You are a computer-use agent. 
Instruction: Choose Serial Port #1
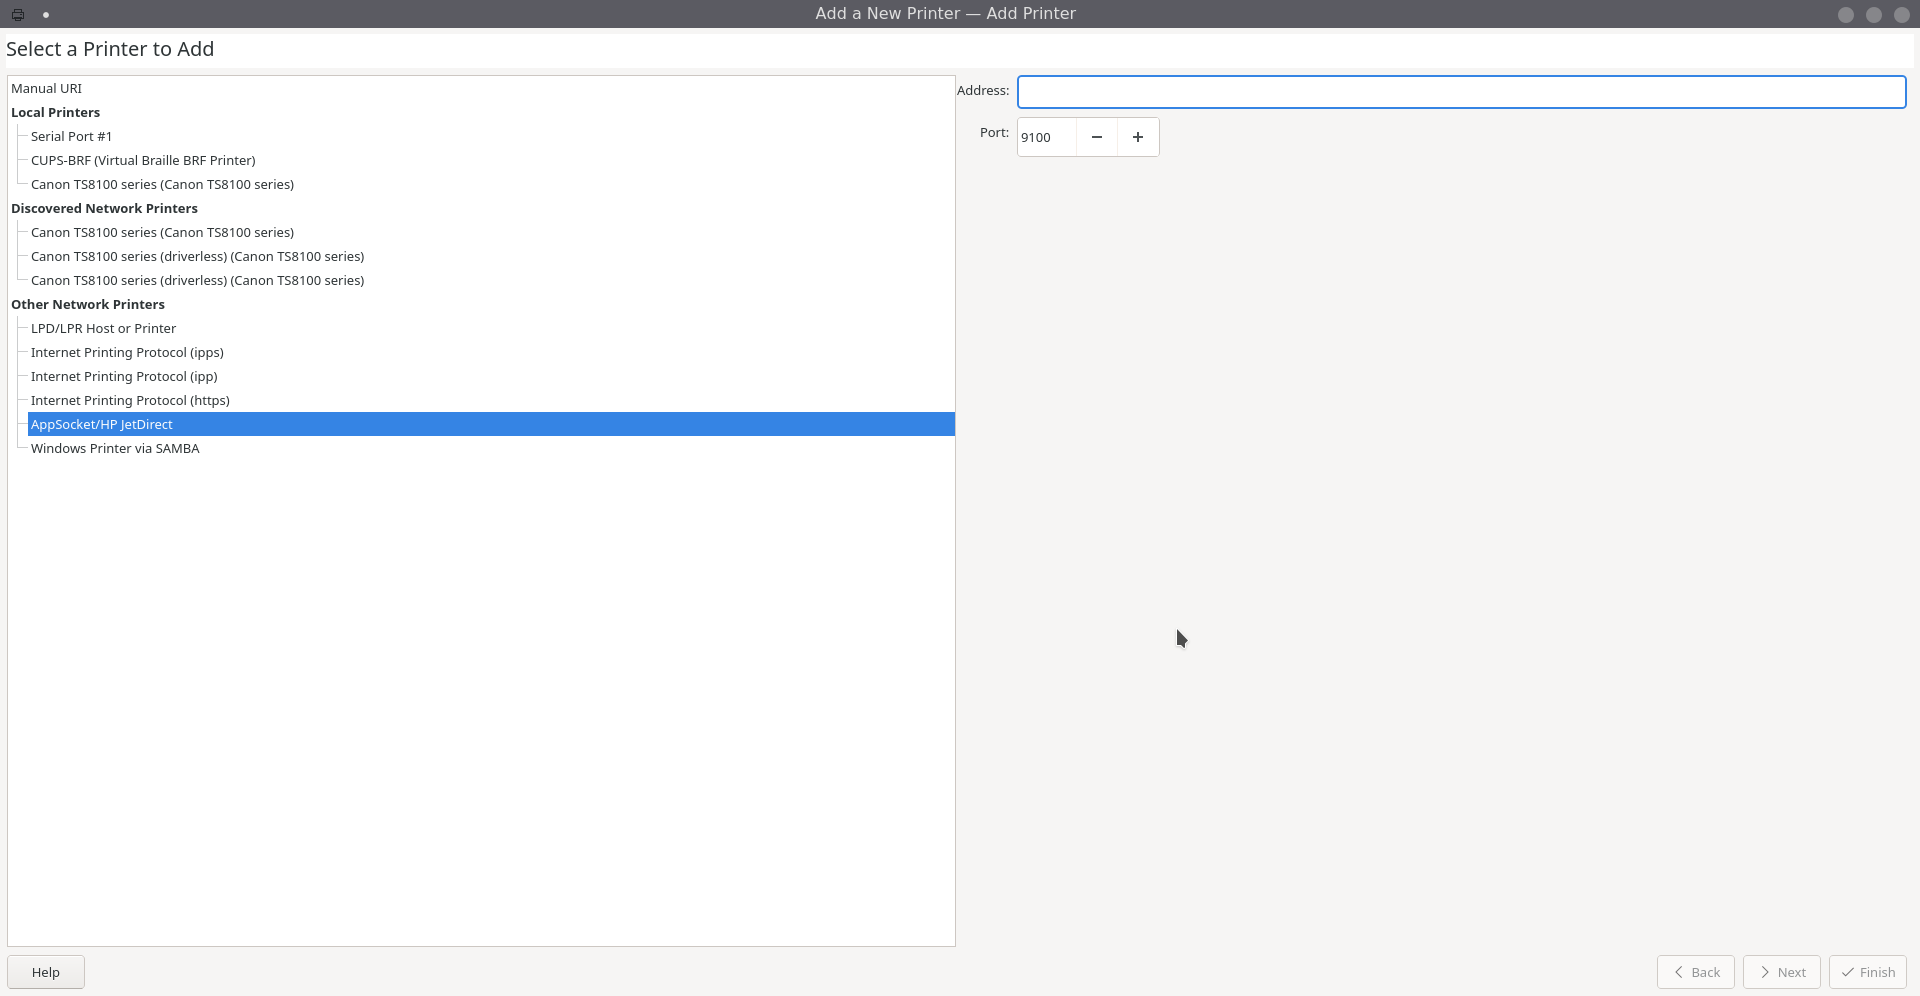[x=491, y=136]
